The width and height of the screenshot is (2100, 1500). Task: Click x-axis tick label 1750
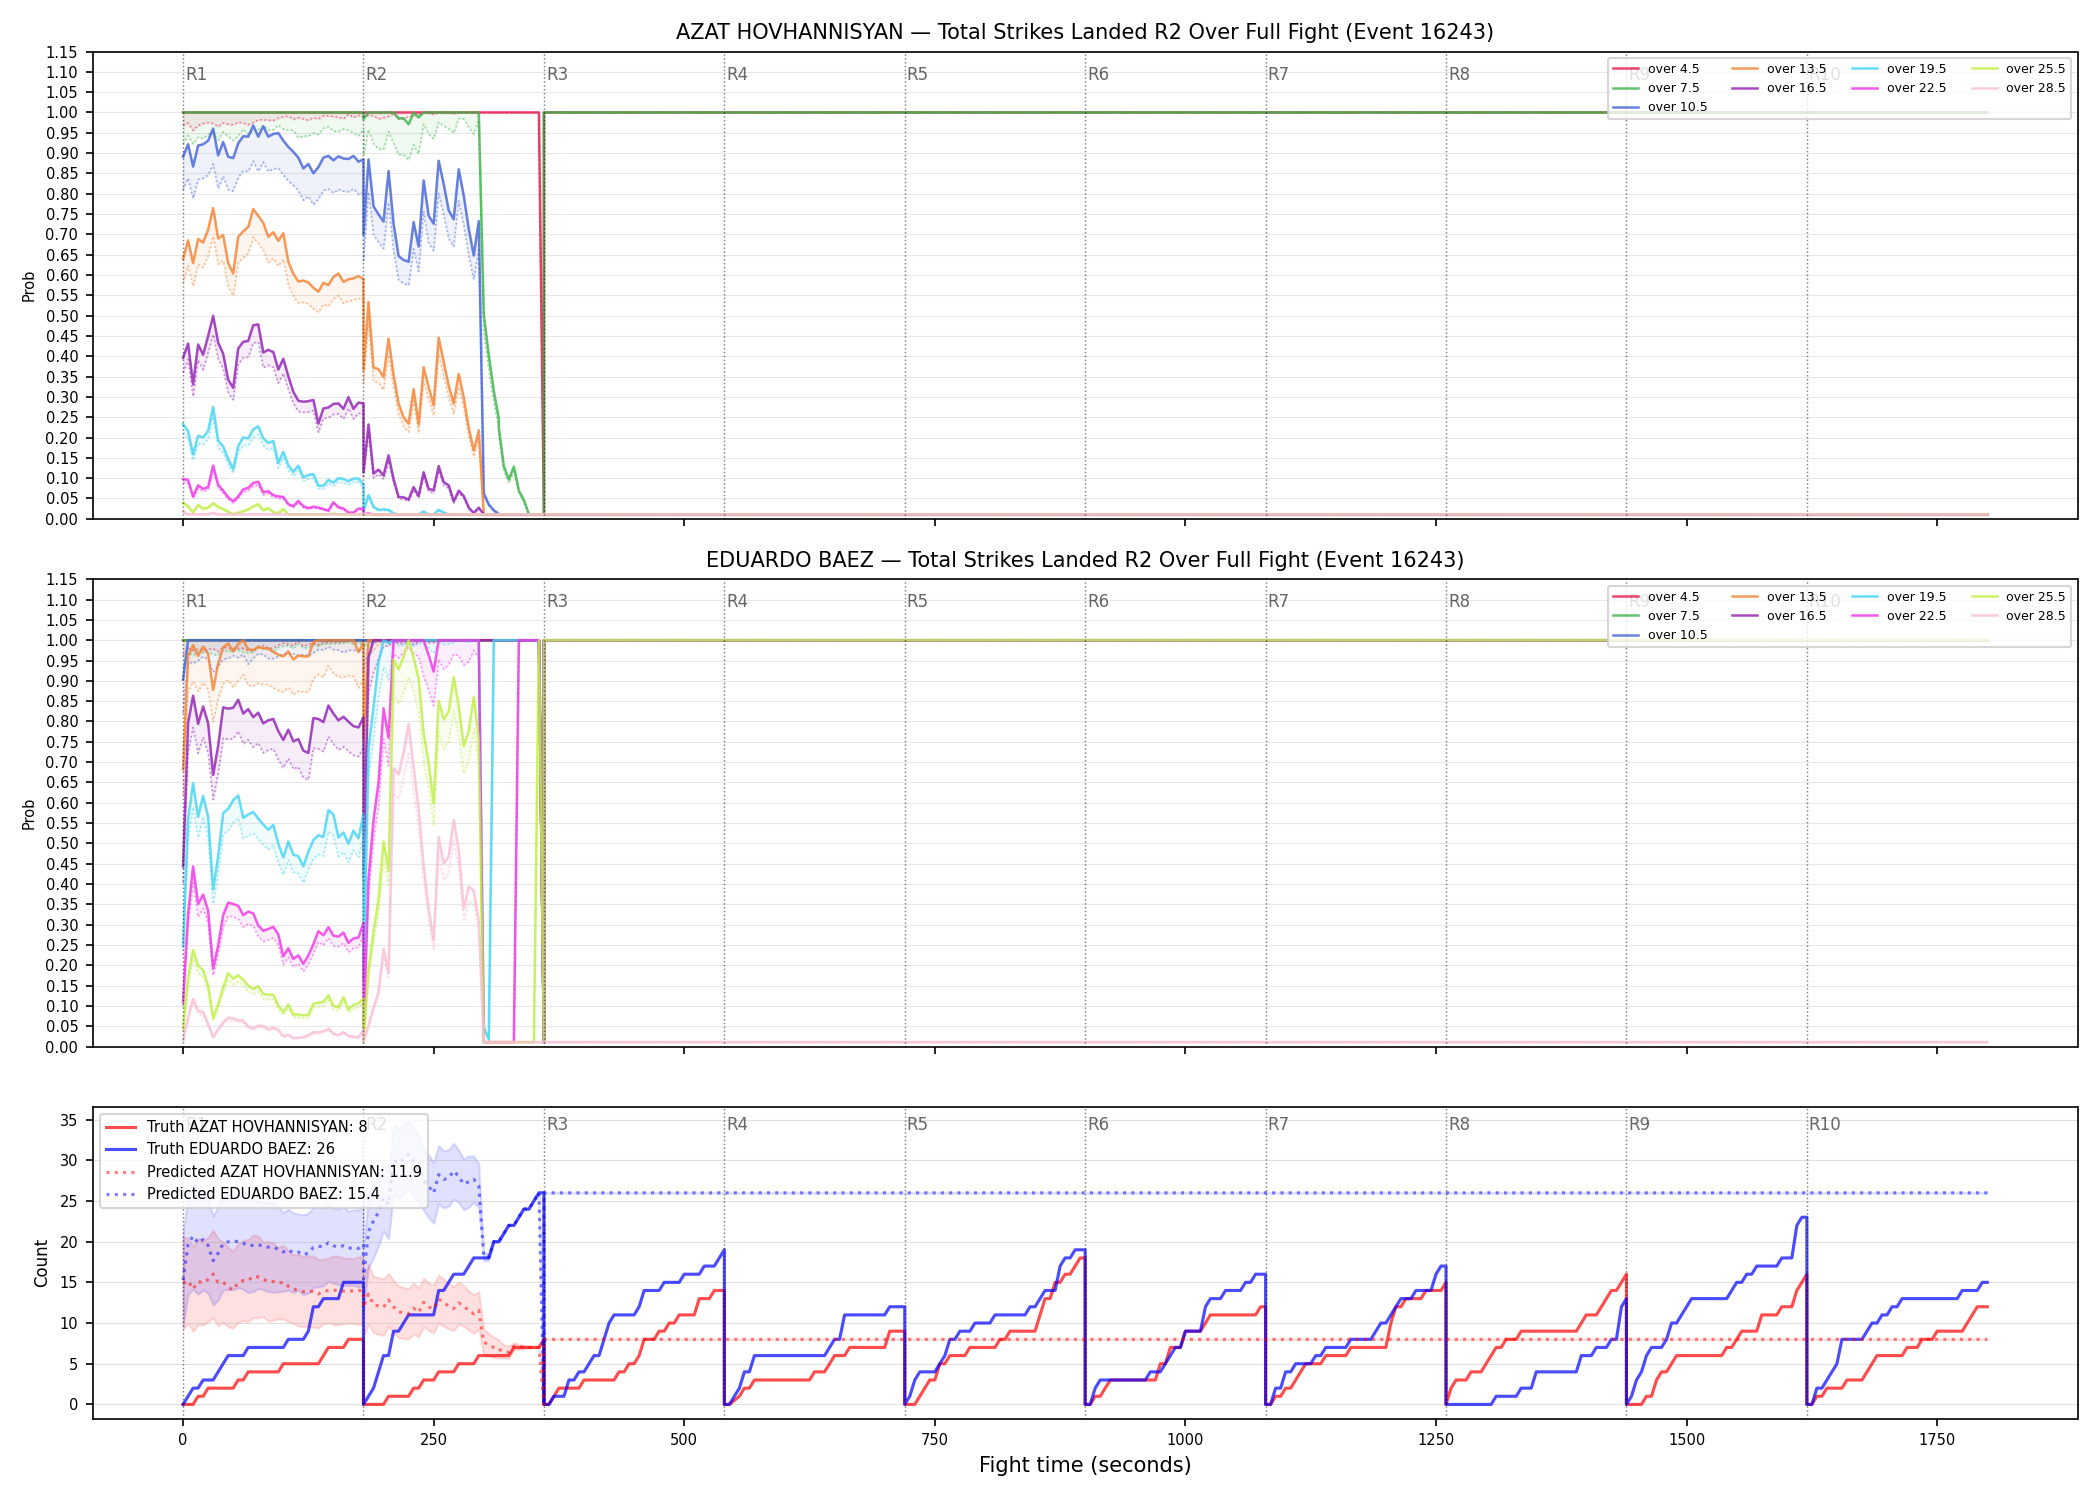coord(1937,1439)
